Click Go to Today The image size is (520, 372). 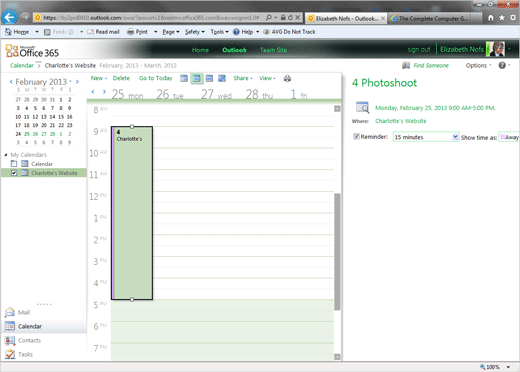click(x=156, y=78)
